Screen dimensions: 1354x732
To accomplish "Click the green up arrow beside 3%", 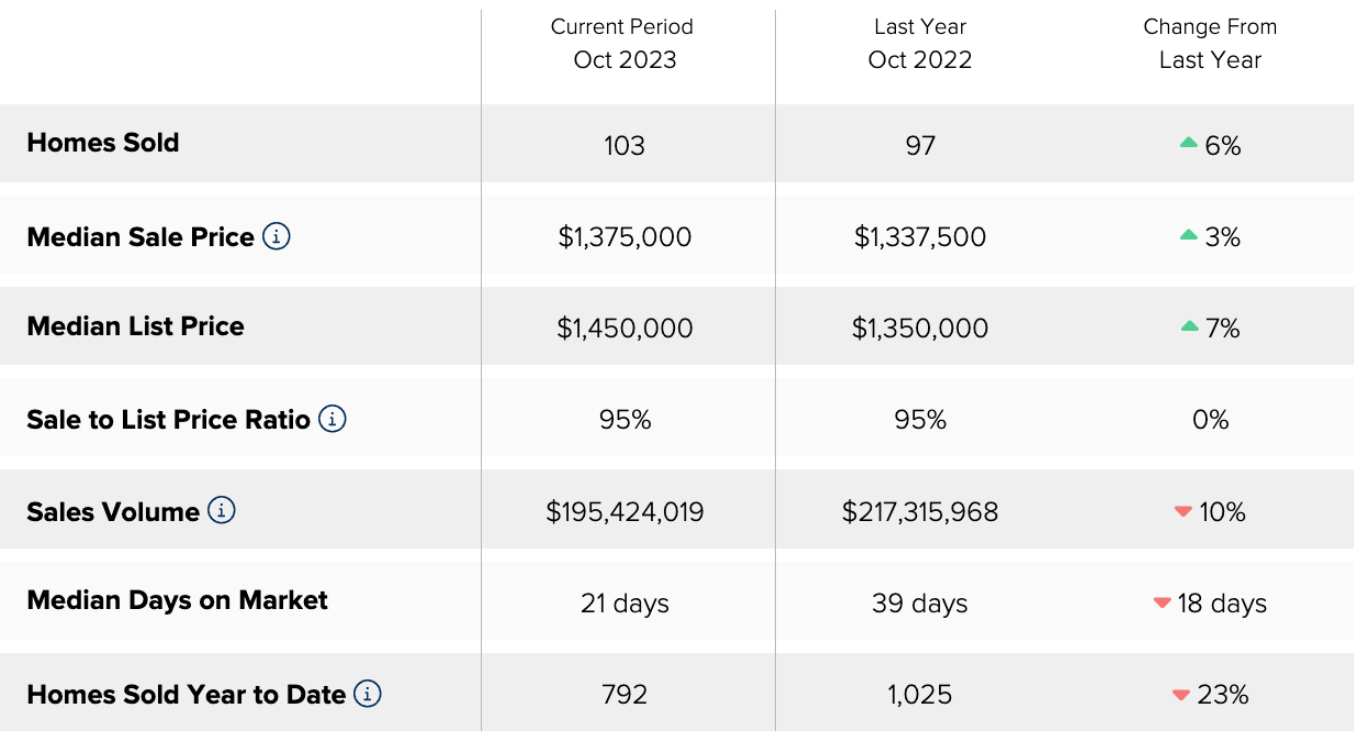I will point(1188,235).
